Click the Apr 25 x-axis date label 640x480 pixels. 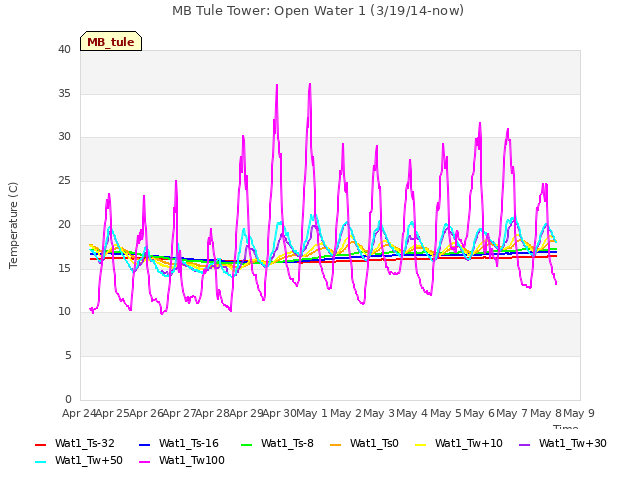pyautogui.click(x=112, y=413)
